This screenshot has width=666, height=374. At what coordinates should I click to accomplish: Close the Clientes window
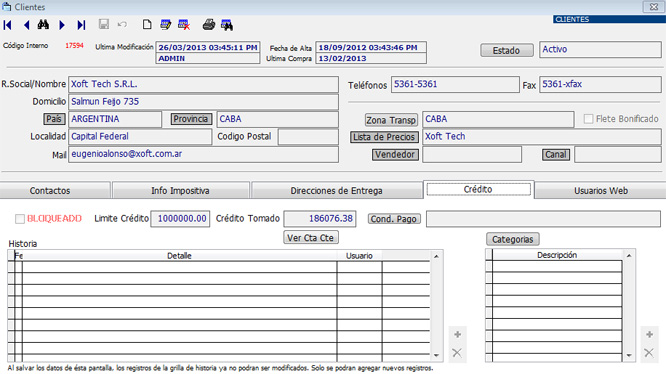pos(653,7)
